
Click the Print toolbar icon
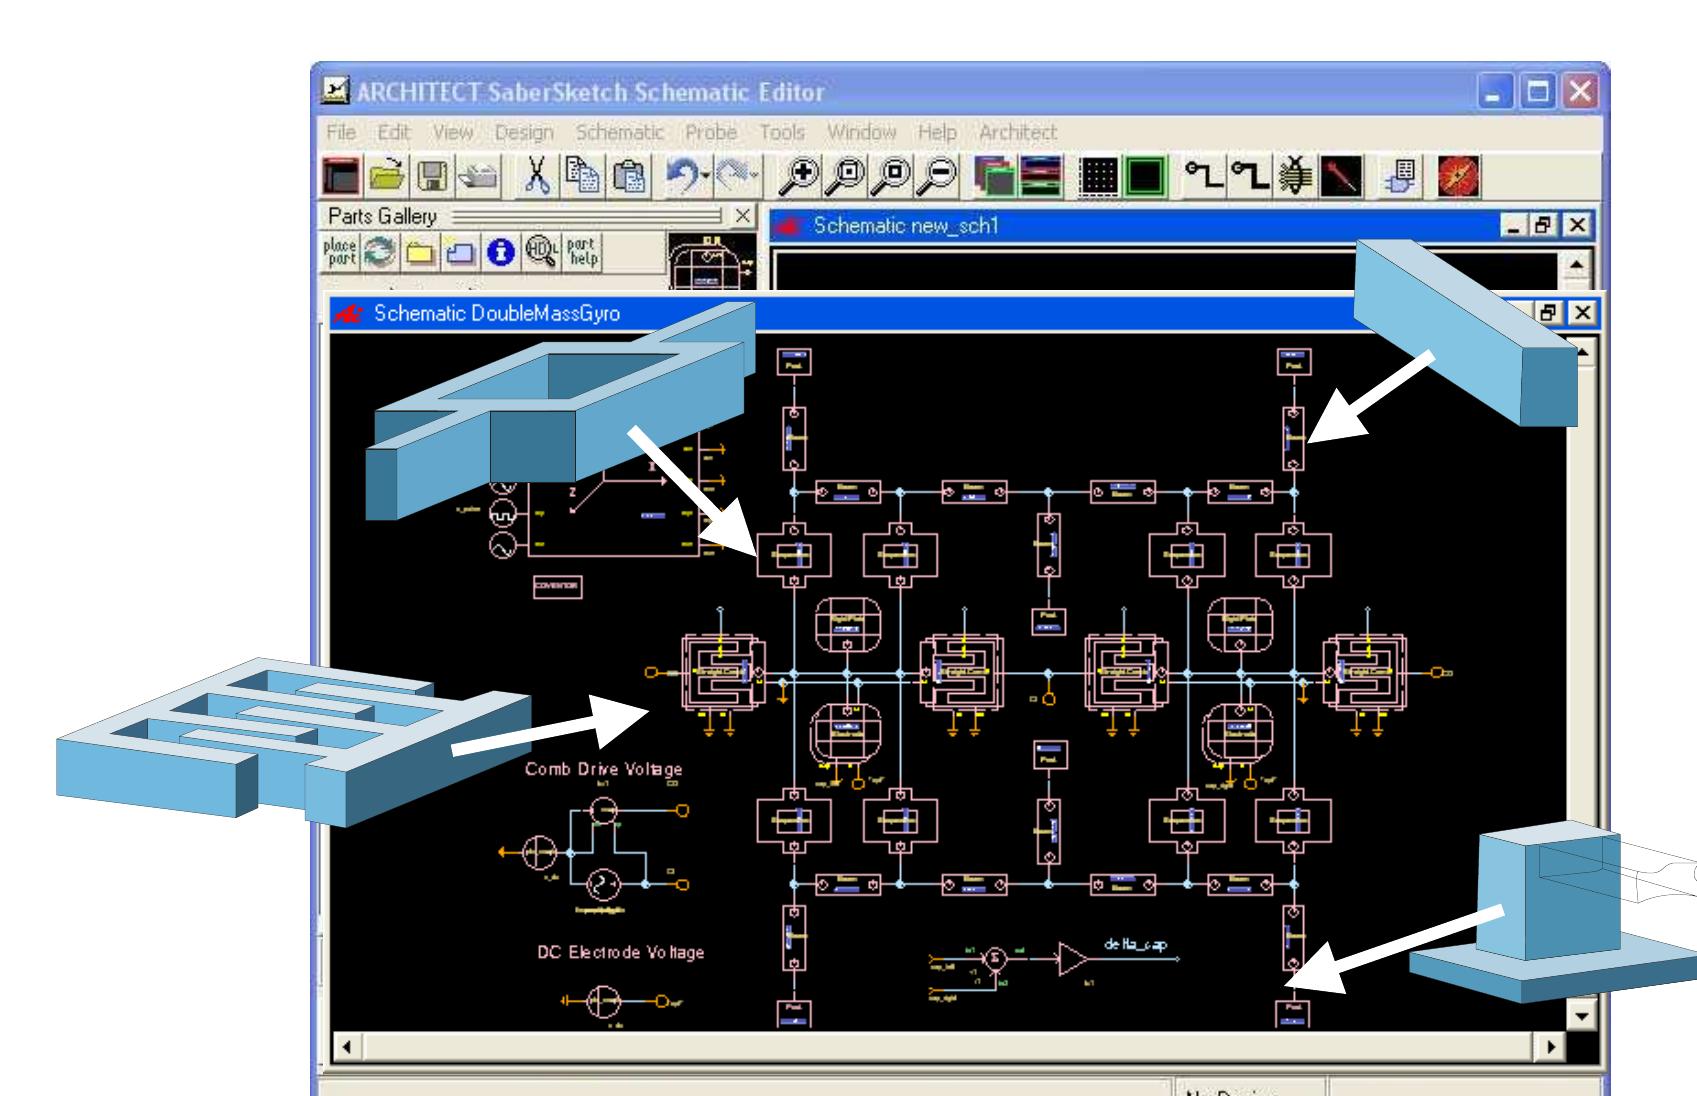pyautogui.click(x=477, y=177)
